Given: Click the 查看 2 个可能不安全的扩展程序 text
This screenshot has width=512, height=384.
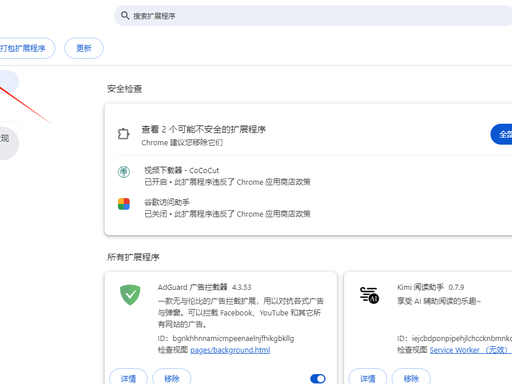Looking at the screenshot, I should click(203, 129).
